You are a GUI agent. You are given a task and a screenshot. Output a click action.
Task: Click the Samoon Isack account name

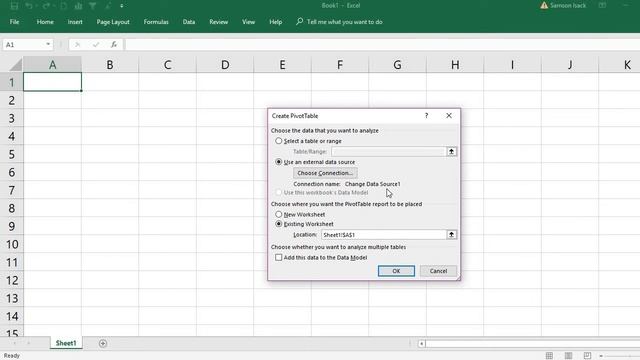coord(568,5)
